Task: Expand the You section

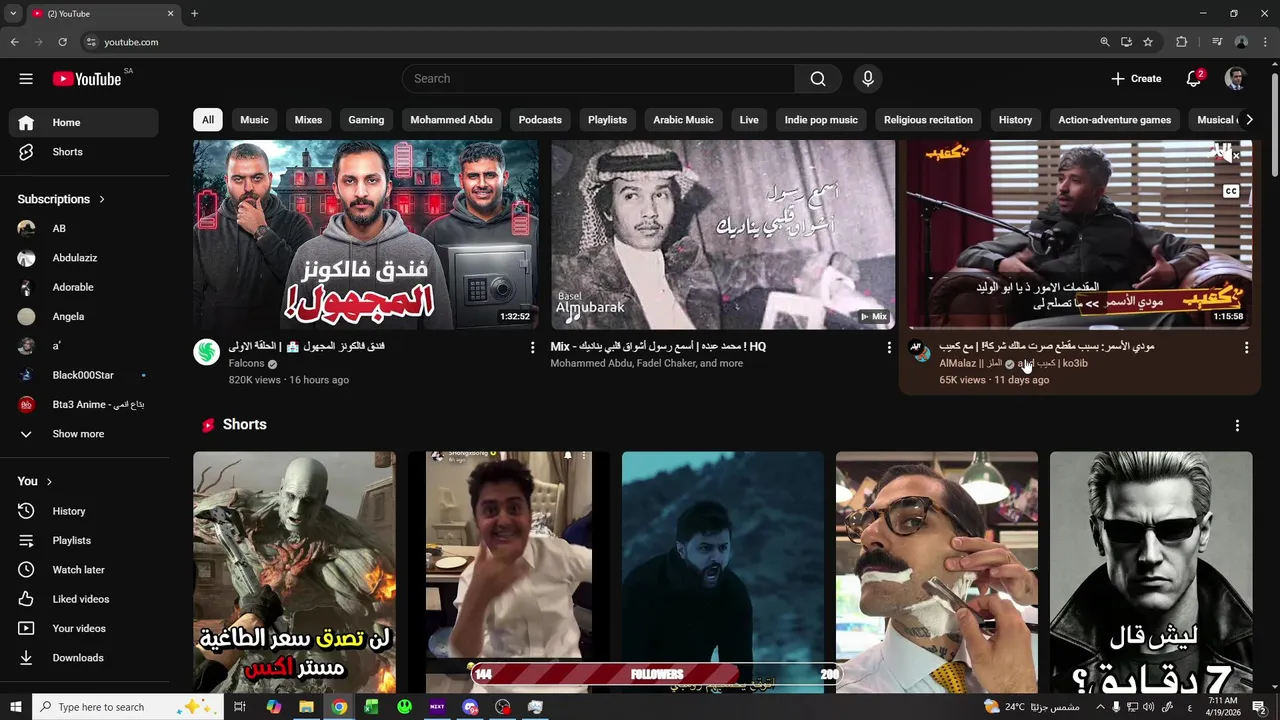Action: click(x=35, y=481)
